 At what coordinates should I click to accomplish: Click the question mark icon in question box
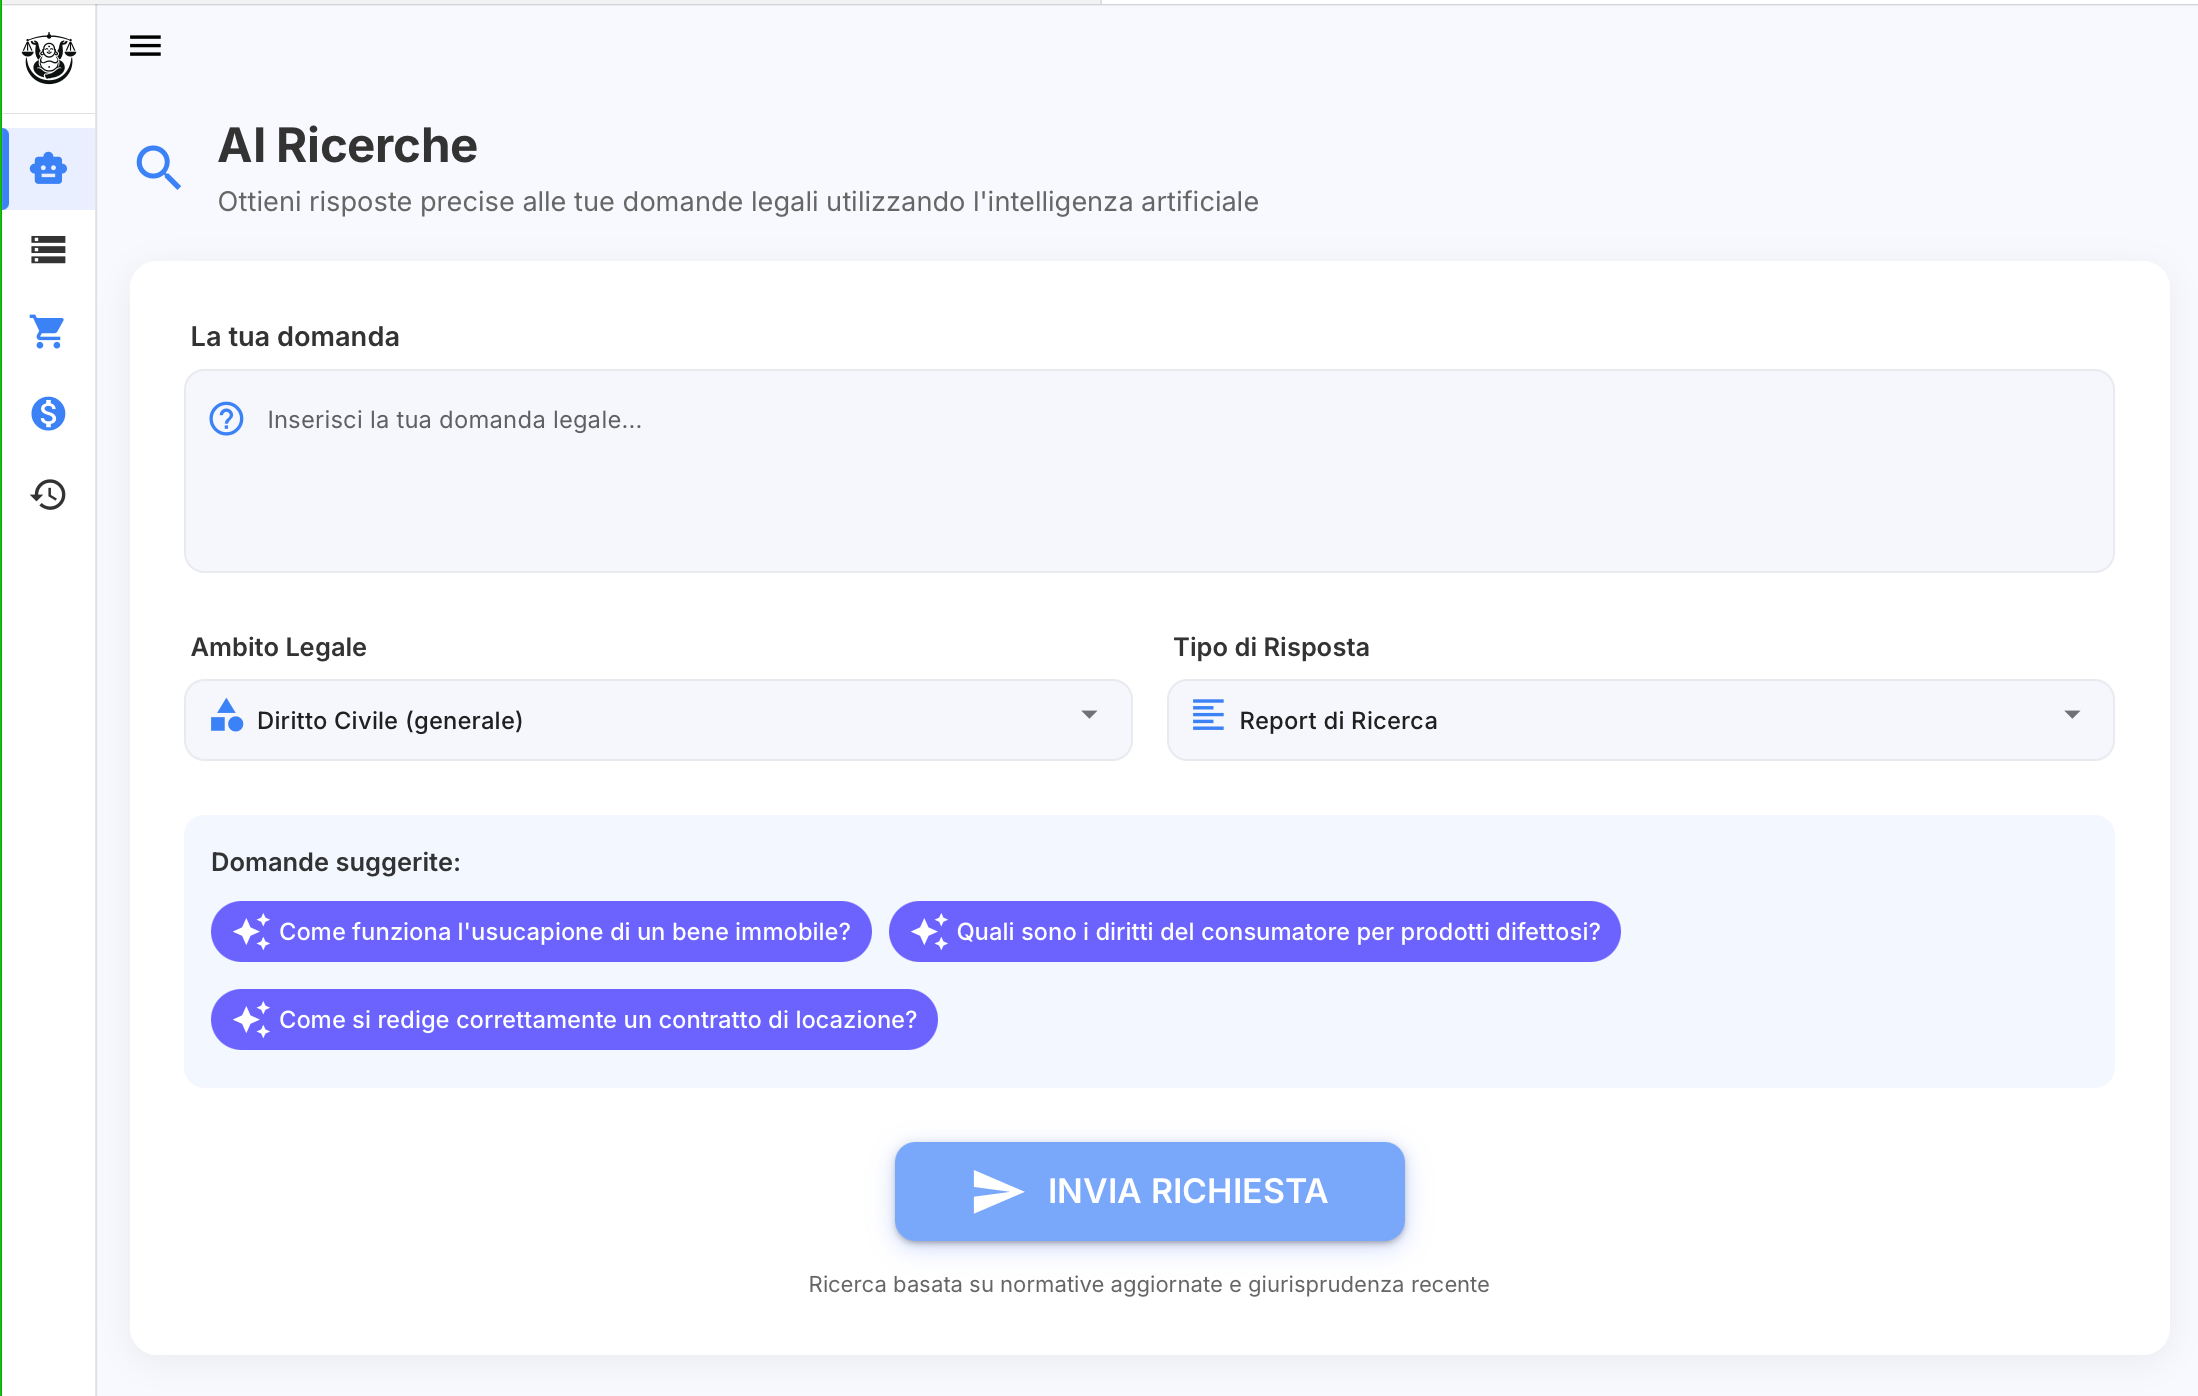click(226, 419)
